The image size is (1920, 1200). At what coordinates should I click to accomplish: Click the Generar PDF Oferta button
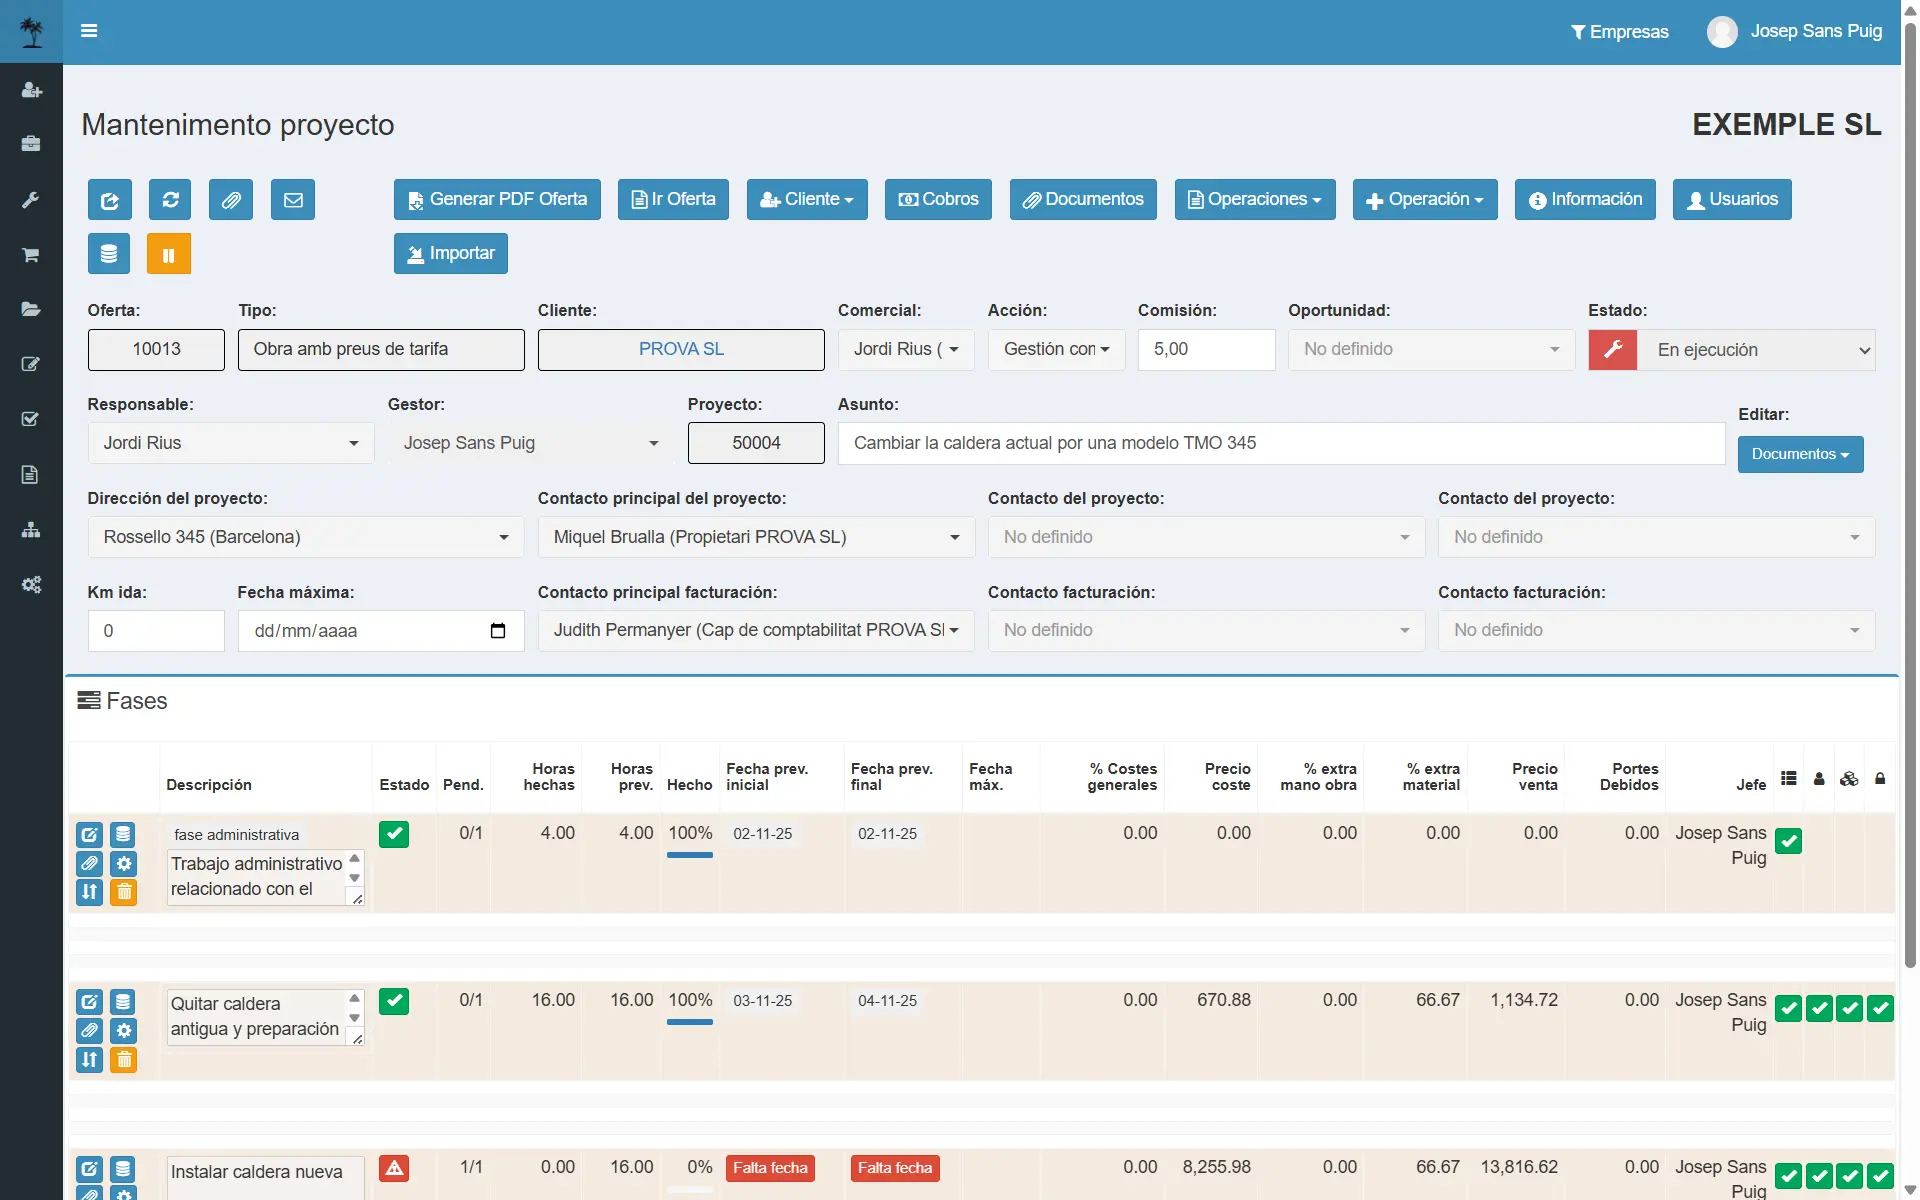coord(497,200)
